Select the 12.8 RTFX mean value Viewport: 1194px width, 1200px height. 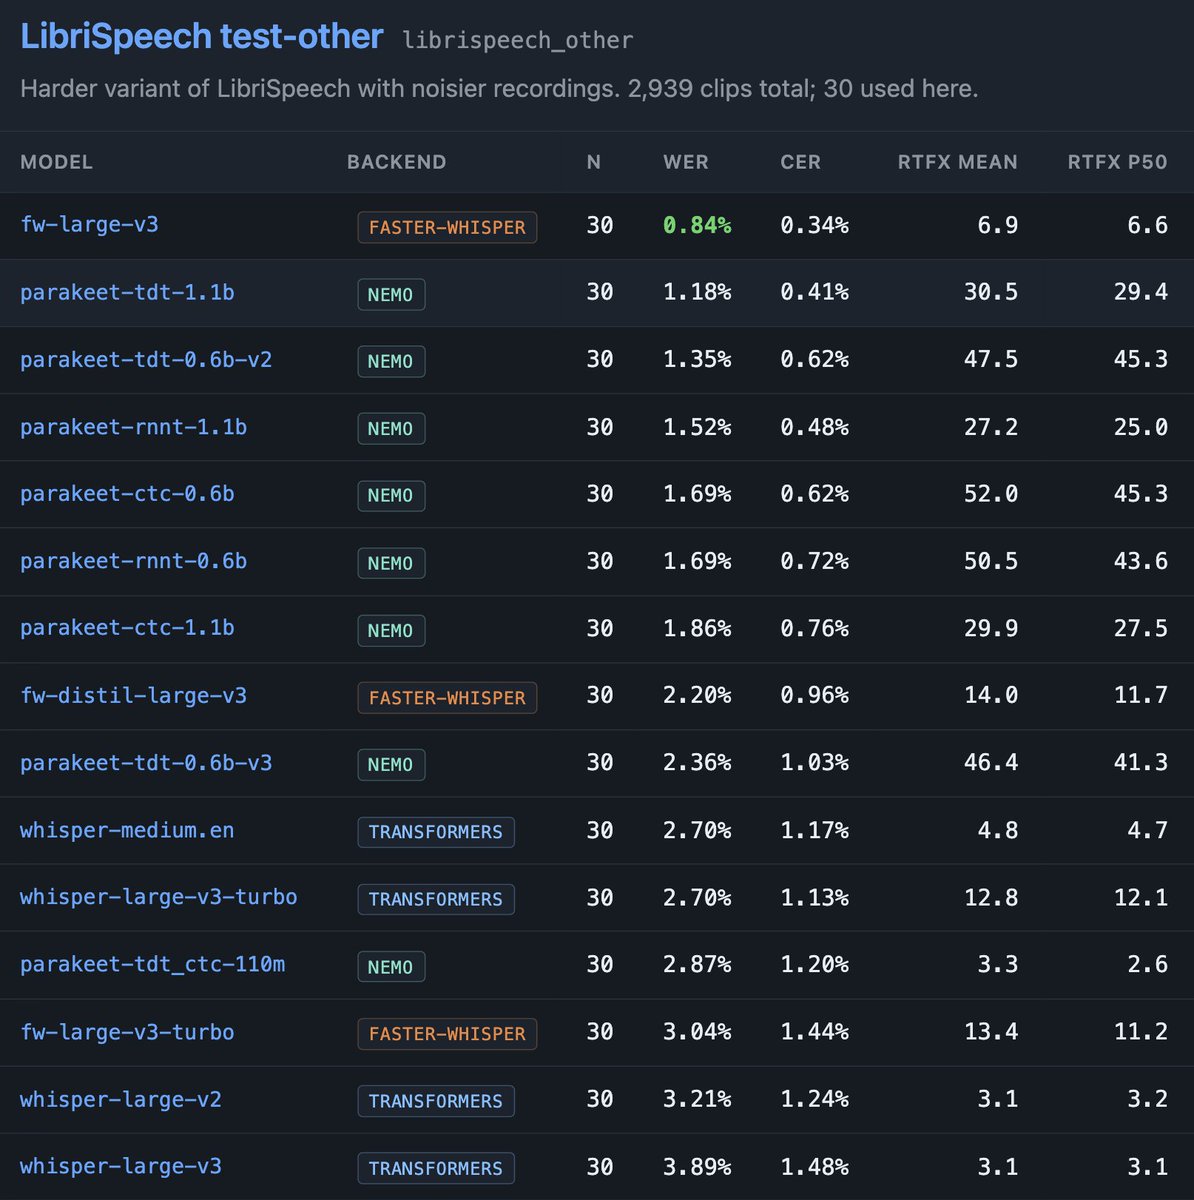(991, 897)
